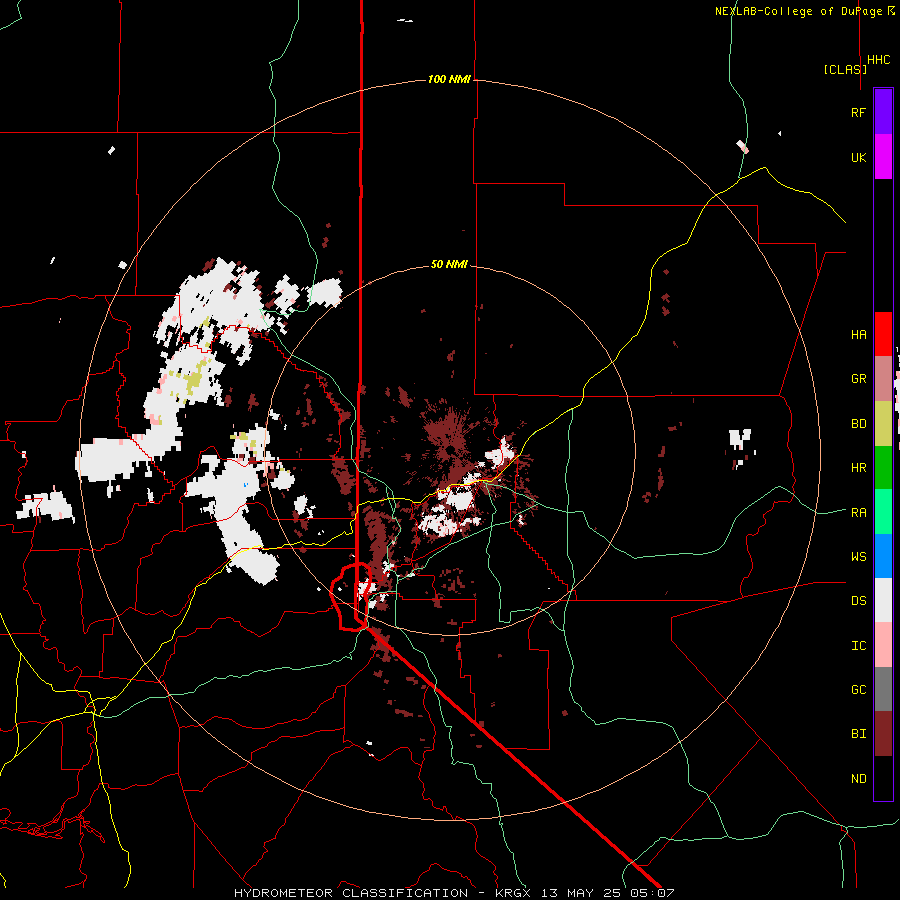Click the HA legend label
The width and height of the screenshot is (900, 900).
point(858,334)
